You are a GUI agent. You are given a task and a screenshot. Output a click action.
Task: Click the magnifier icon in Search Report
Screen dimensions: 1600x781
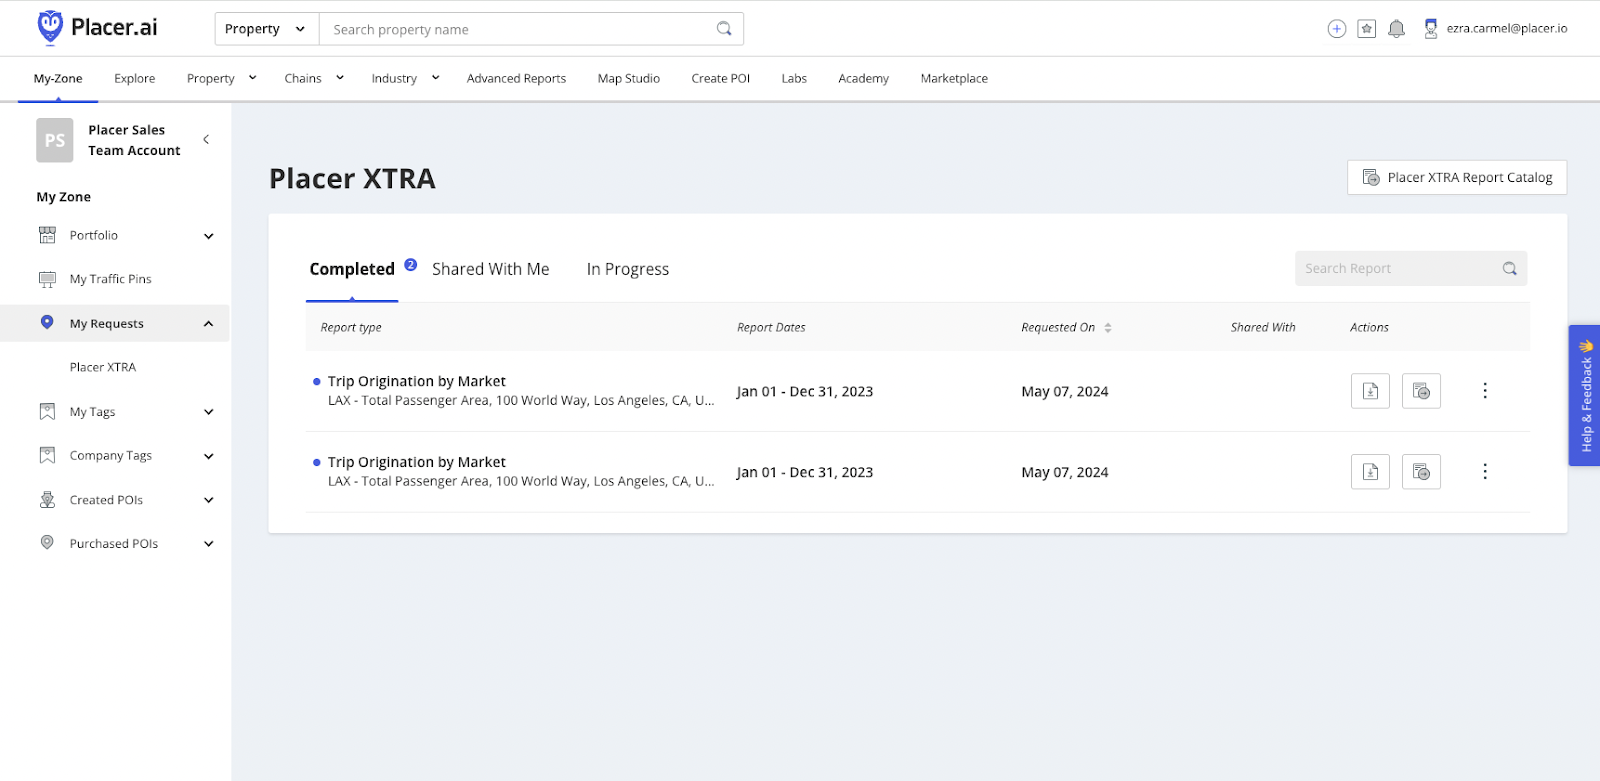1510,268
